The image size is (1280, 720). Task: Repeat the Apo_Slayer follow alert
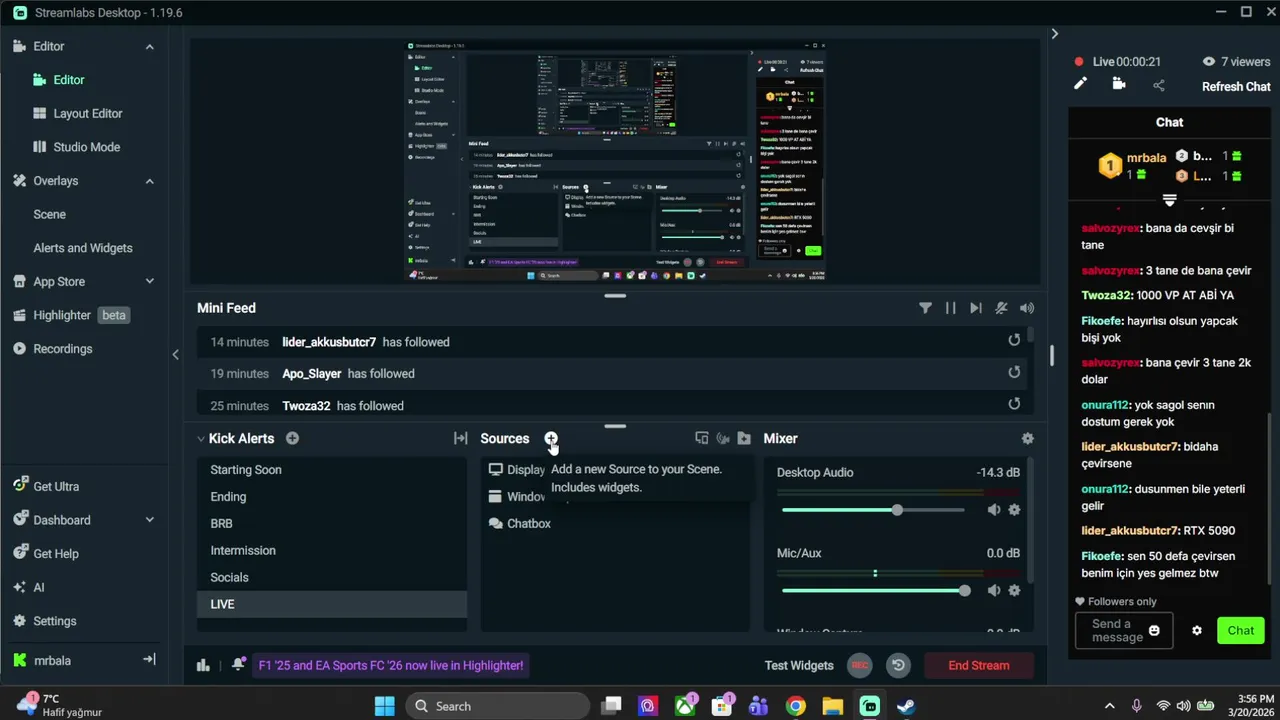click(x=1014, y=372)
